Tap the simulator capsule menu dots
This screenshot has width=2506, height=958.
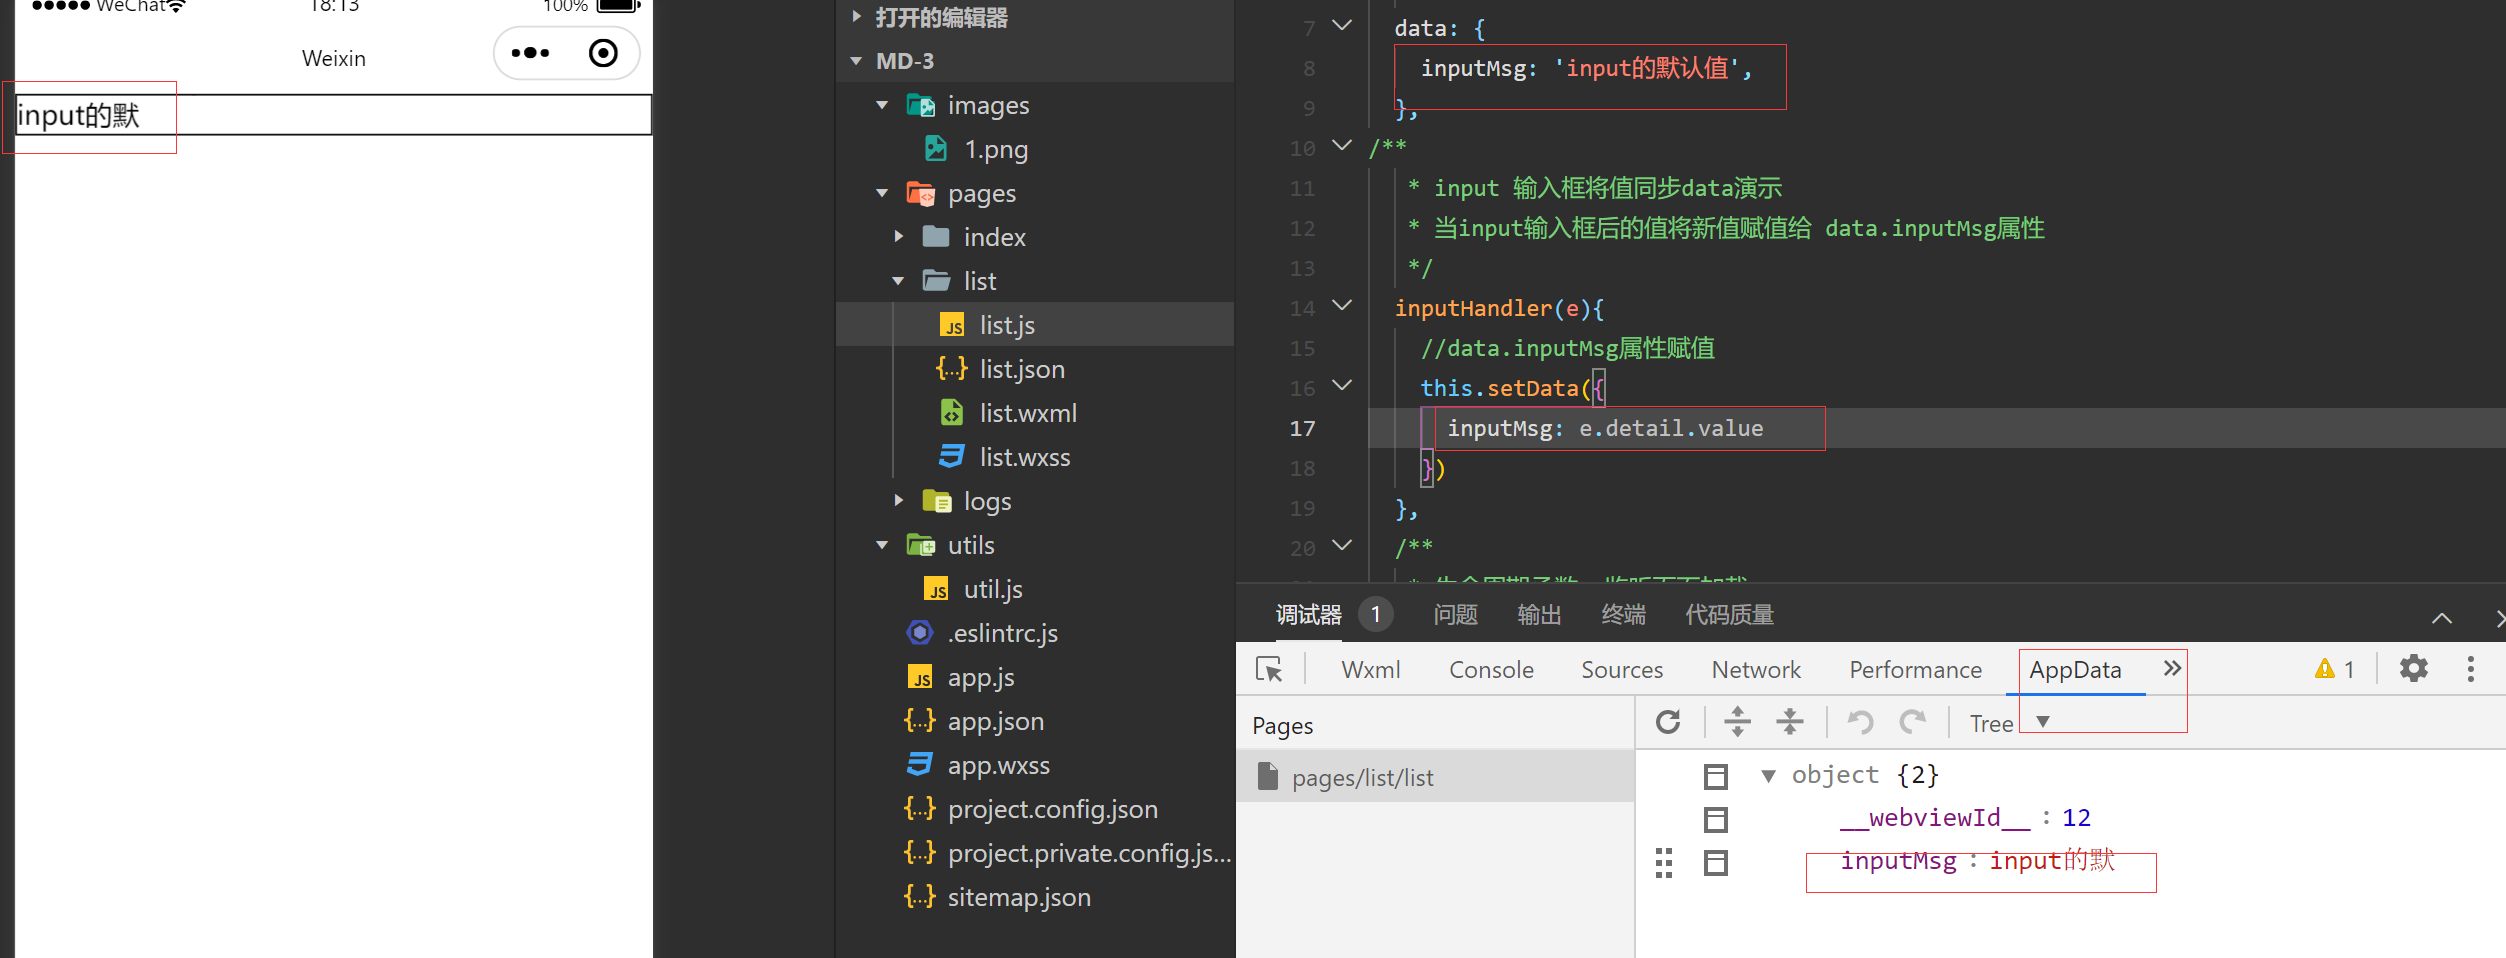pyautogui.click(x=530, y=53)
